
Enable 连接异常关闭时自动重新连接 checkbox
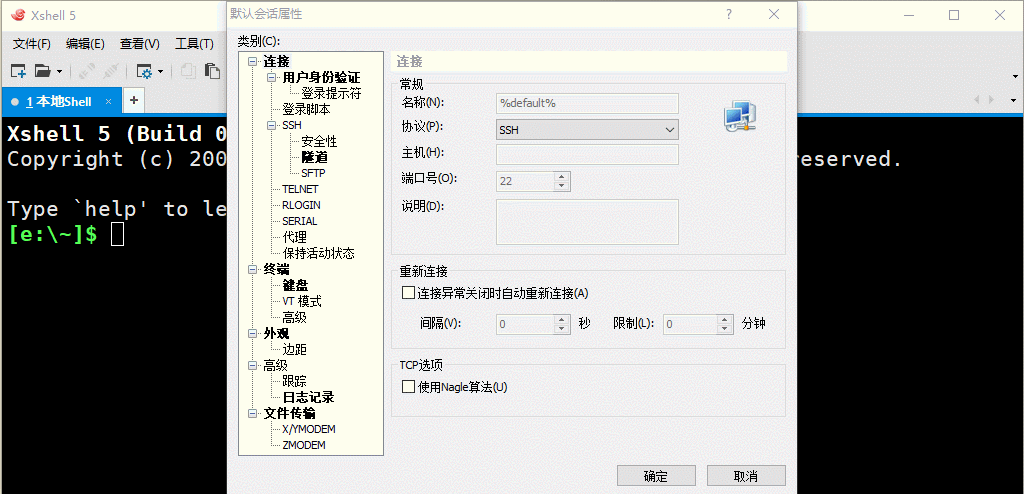[x=408, y=293]
